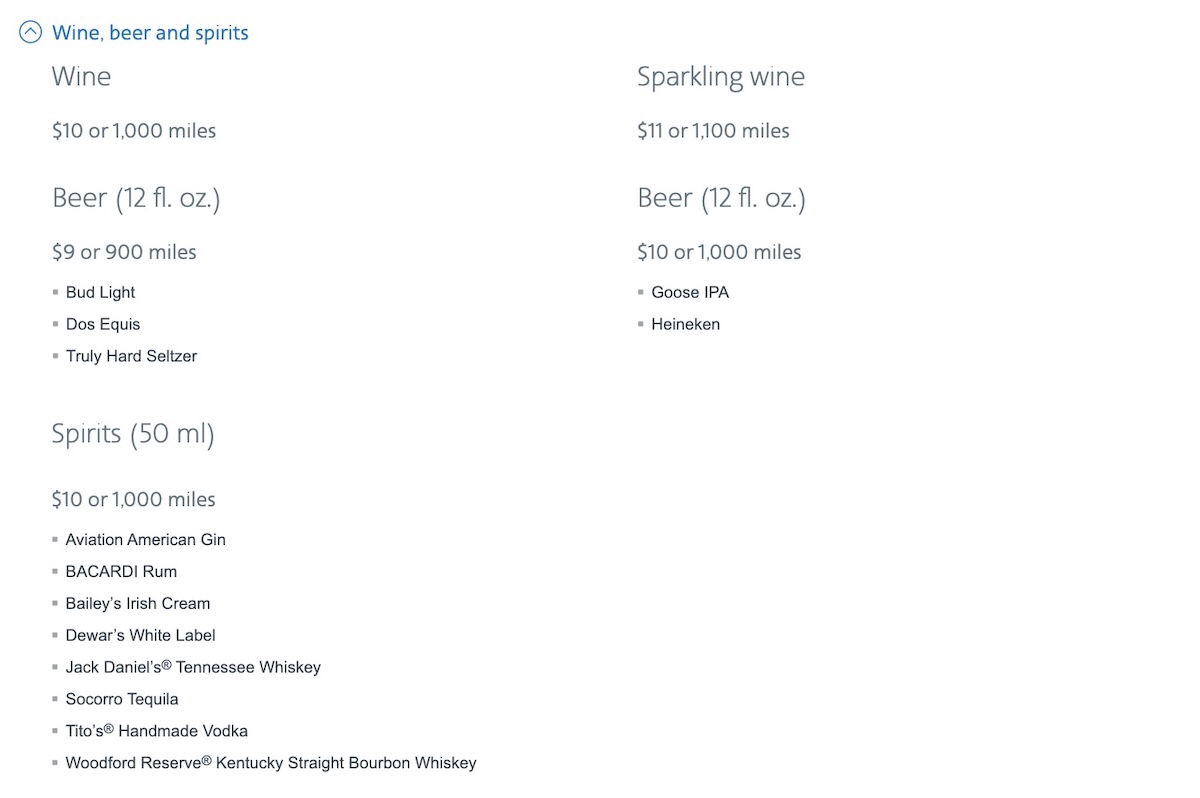Click the Truly Hard Seltzer item
The height and width of the screenshot is (798, 1200).
[x=131, y=356]
